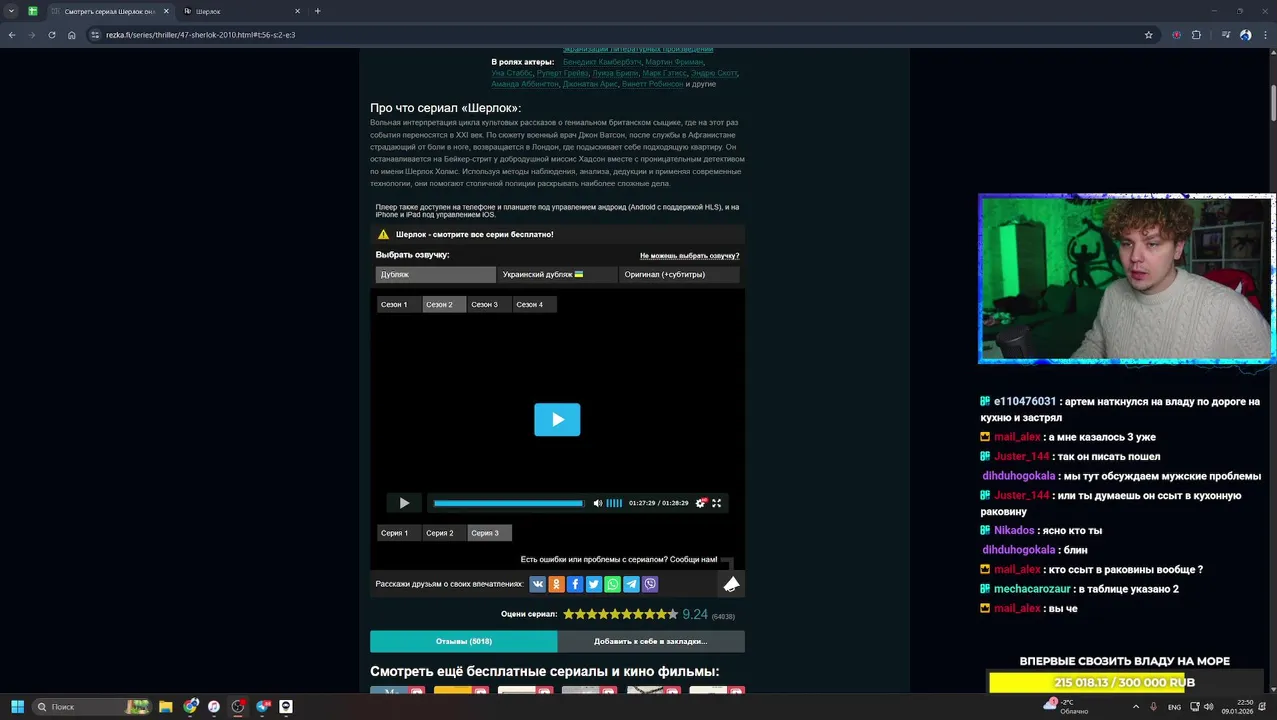The height and width of the screenshot is (720, 1277).
Task: Open File Explorer from the taskbar
Action: coord(166,706)
